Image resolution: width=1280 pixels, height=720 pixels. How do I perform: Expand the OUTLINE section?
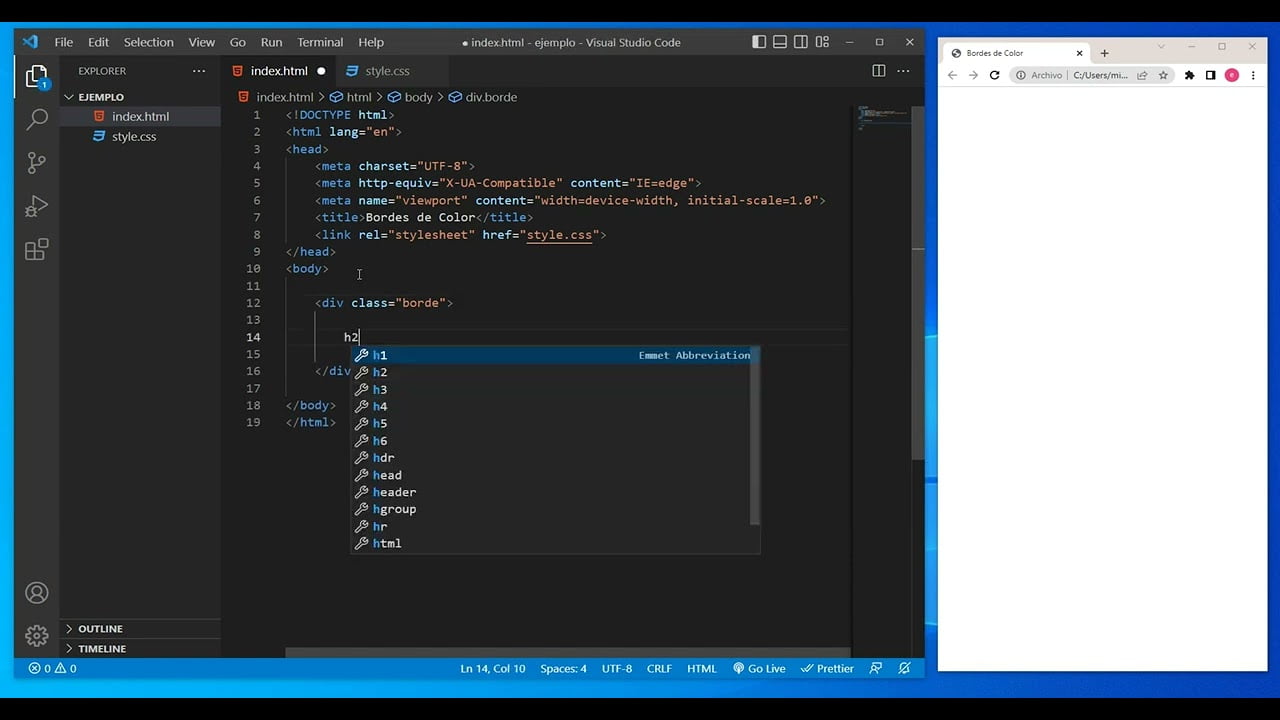pyautogui.click(x=100, y=628)
